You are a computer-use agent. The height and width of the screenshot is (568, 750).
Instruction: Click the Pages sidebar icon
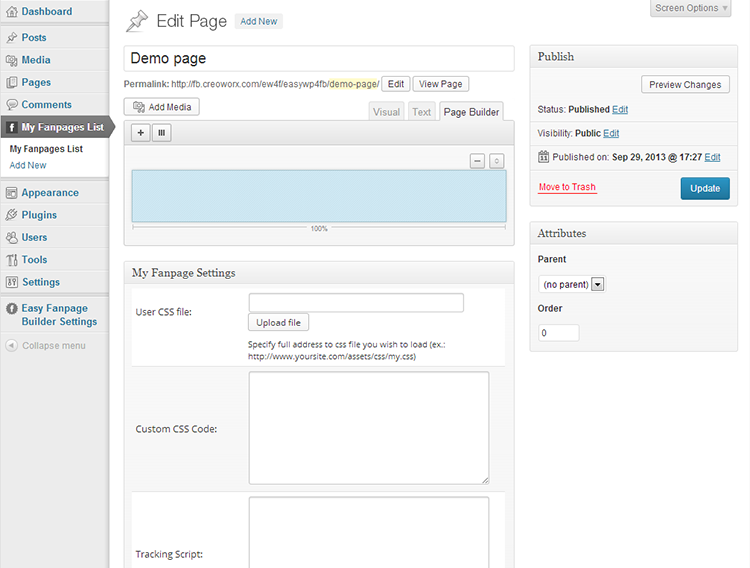[11, 82]
